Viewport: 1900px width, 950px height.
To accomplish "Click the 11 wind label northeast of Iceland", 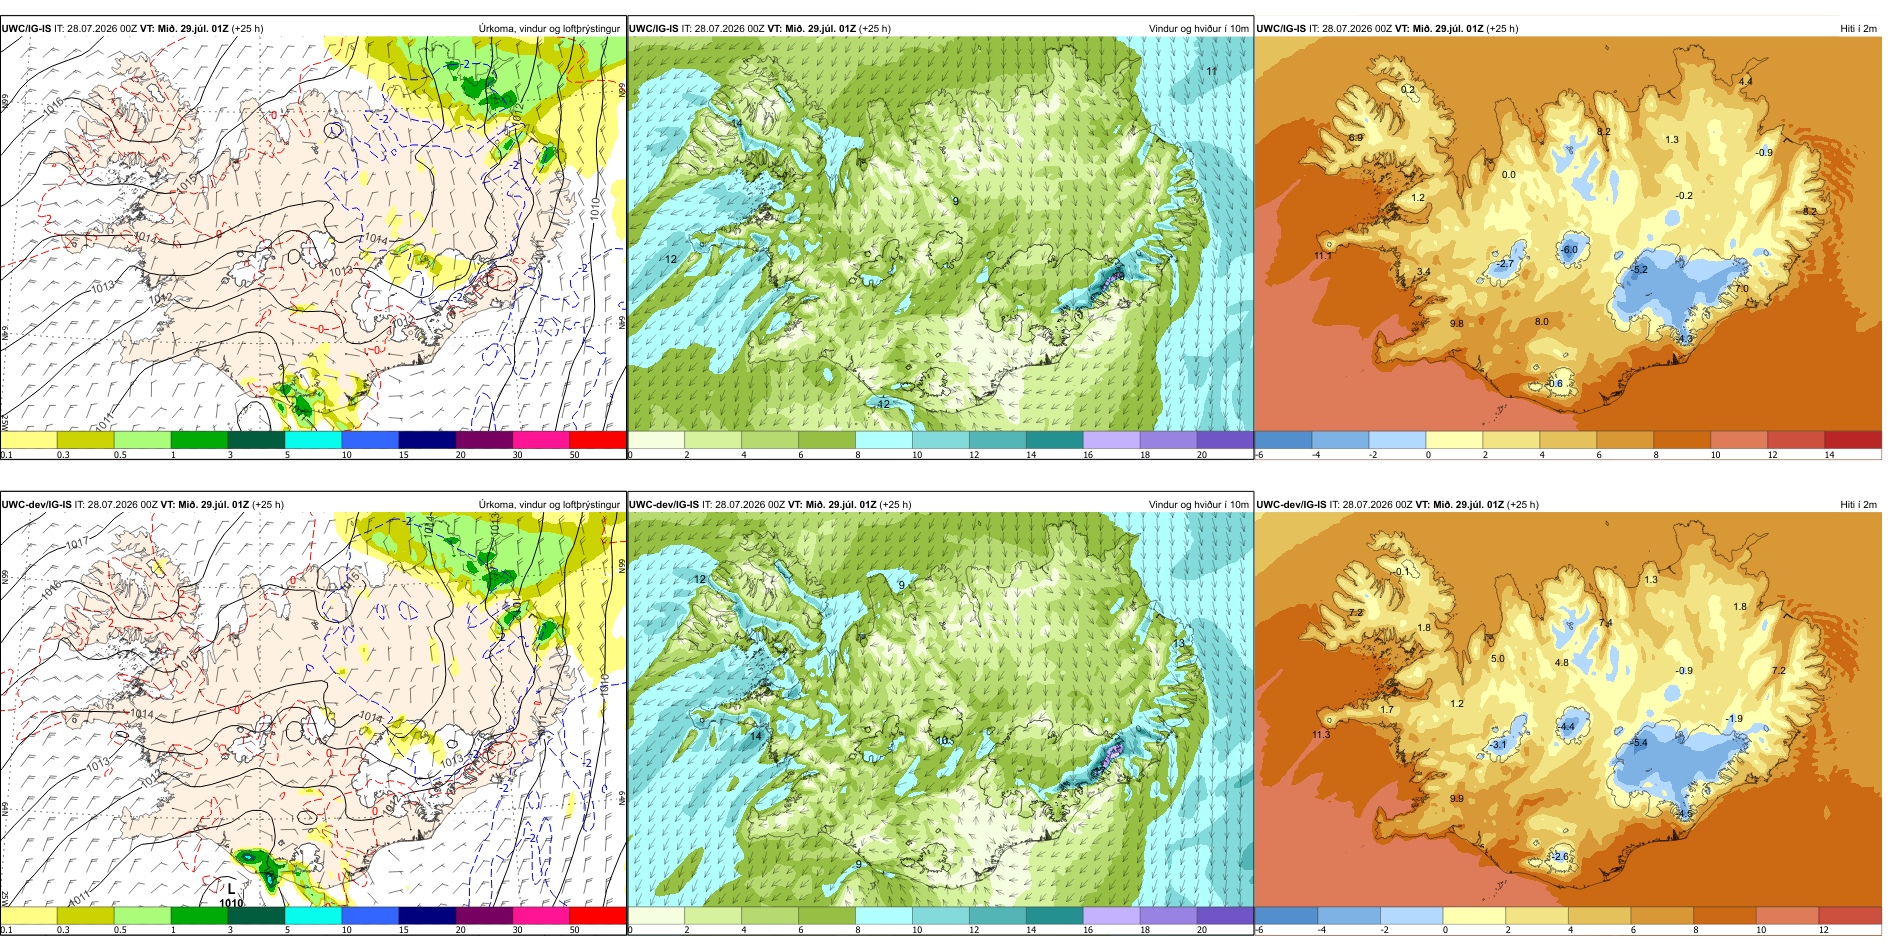I will 1211,71.
